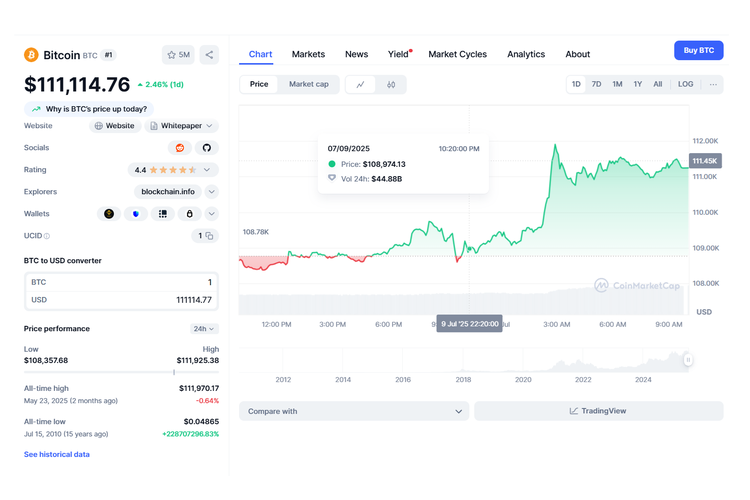
Task: Select the 1Y time range
Action: point(638,84)
